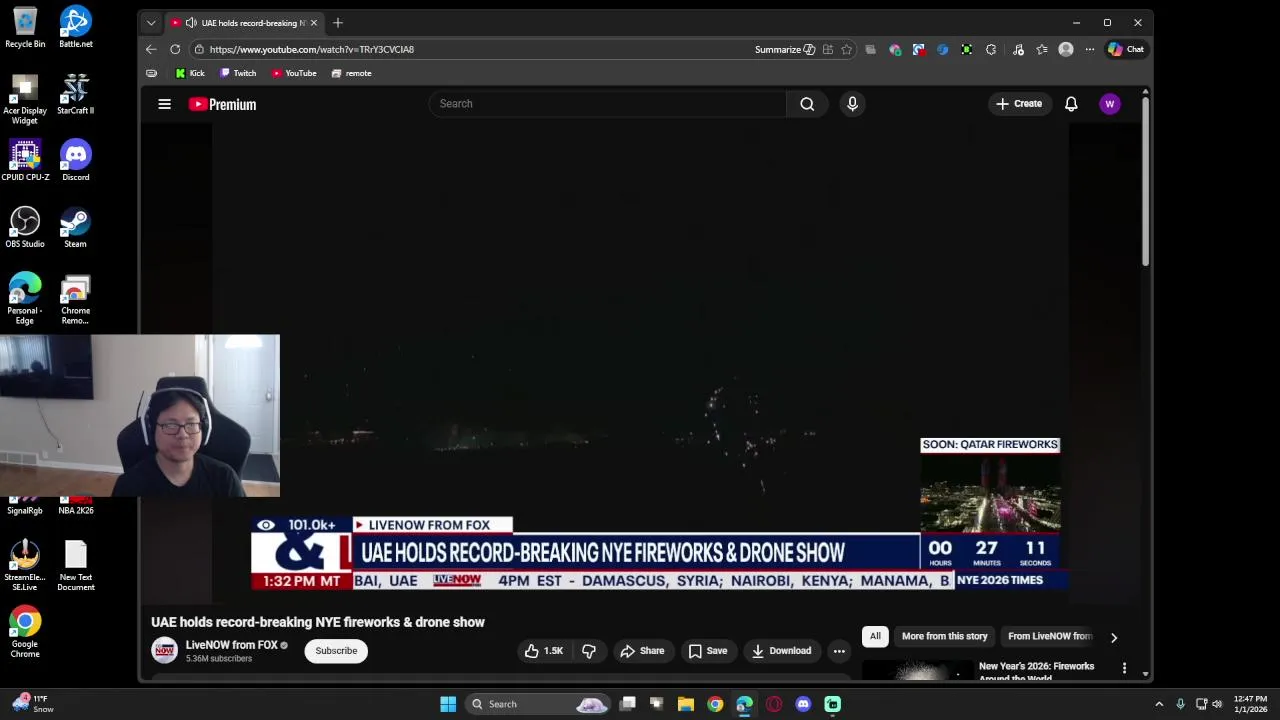Select OBS Studio desktop icon
The image size is (1280, 720).
(25, 227)
